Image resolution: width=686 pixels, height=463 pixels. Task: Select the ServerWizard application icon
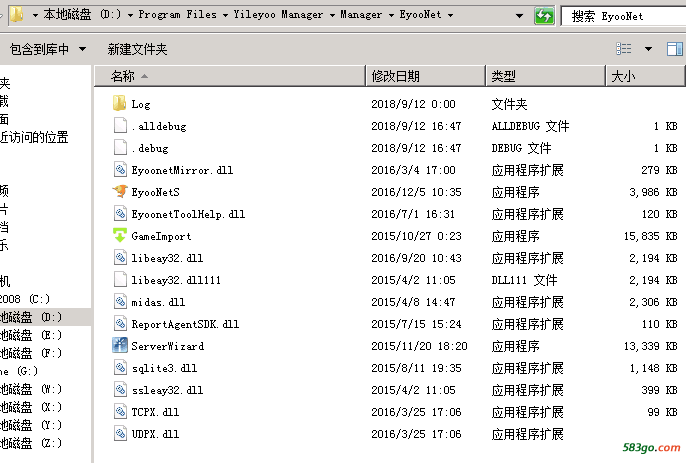pos(120,345)
